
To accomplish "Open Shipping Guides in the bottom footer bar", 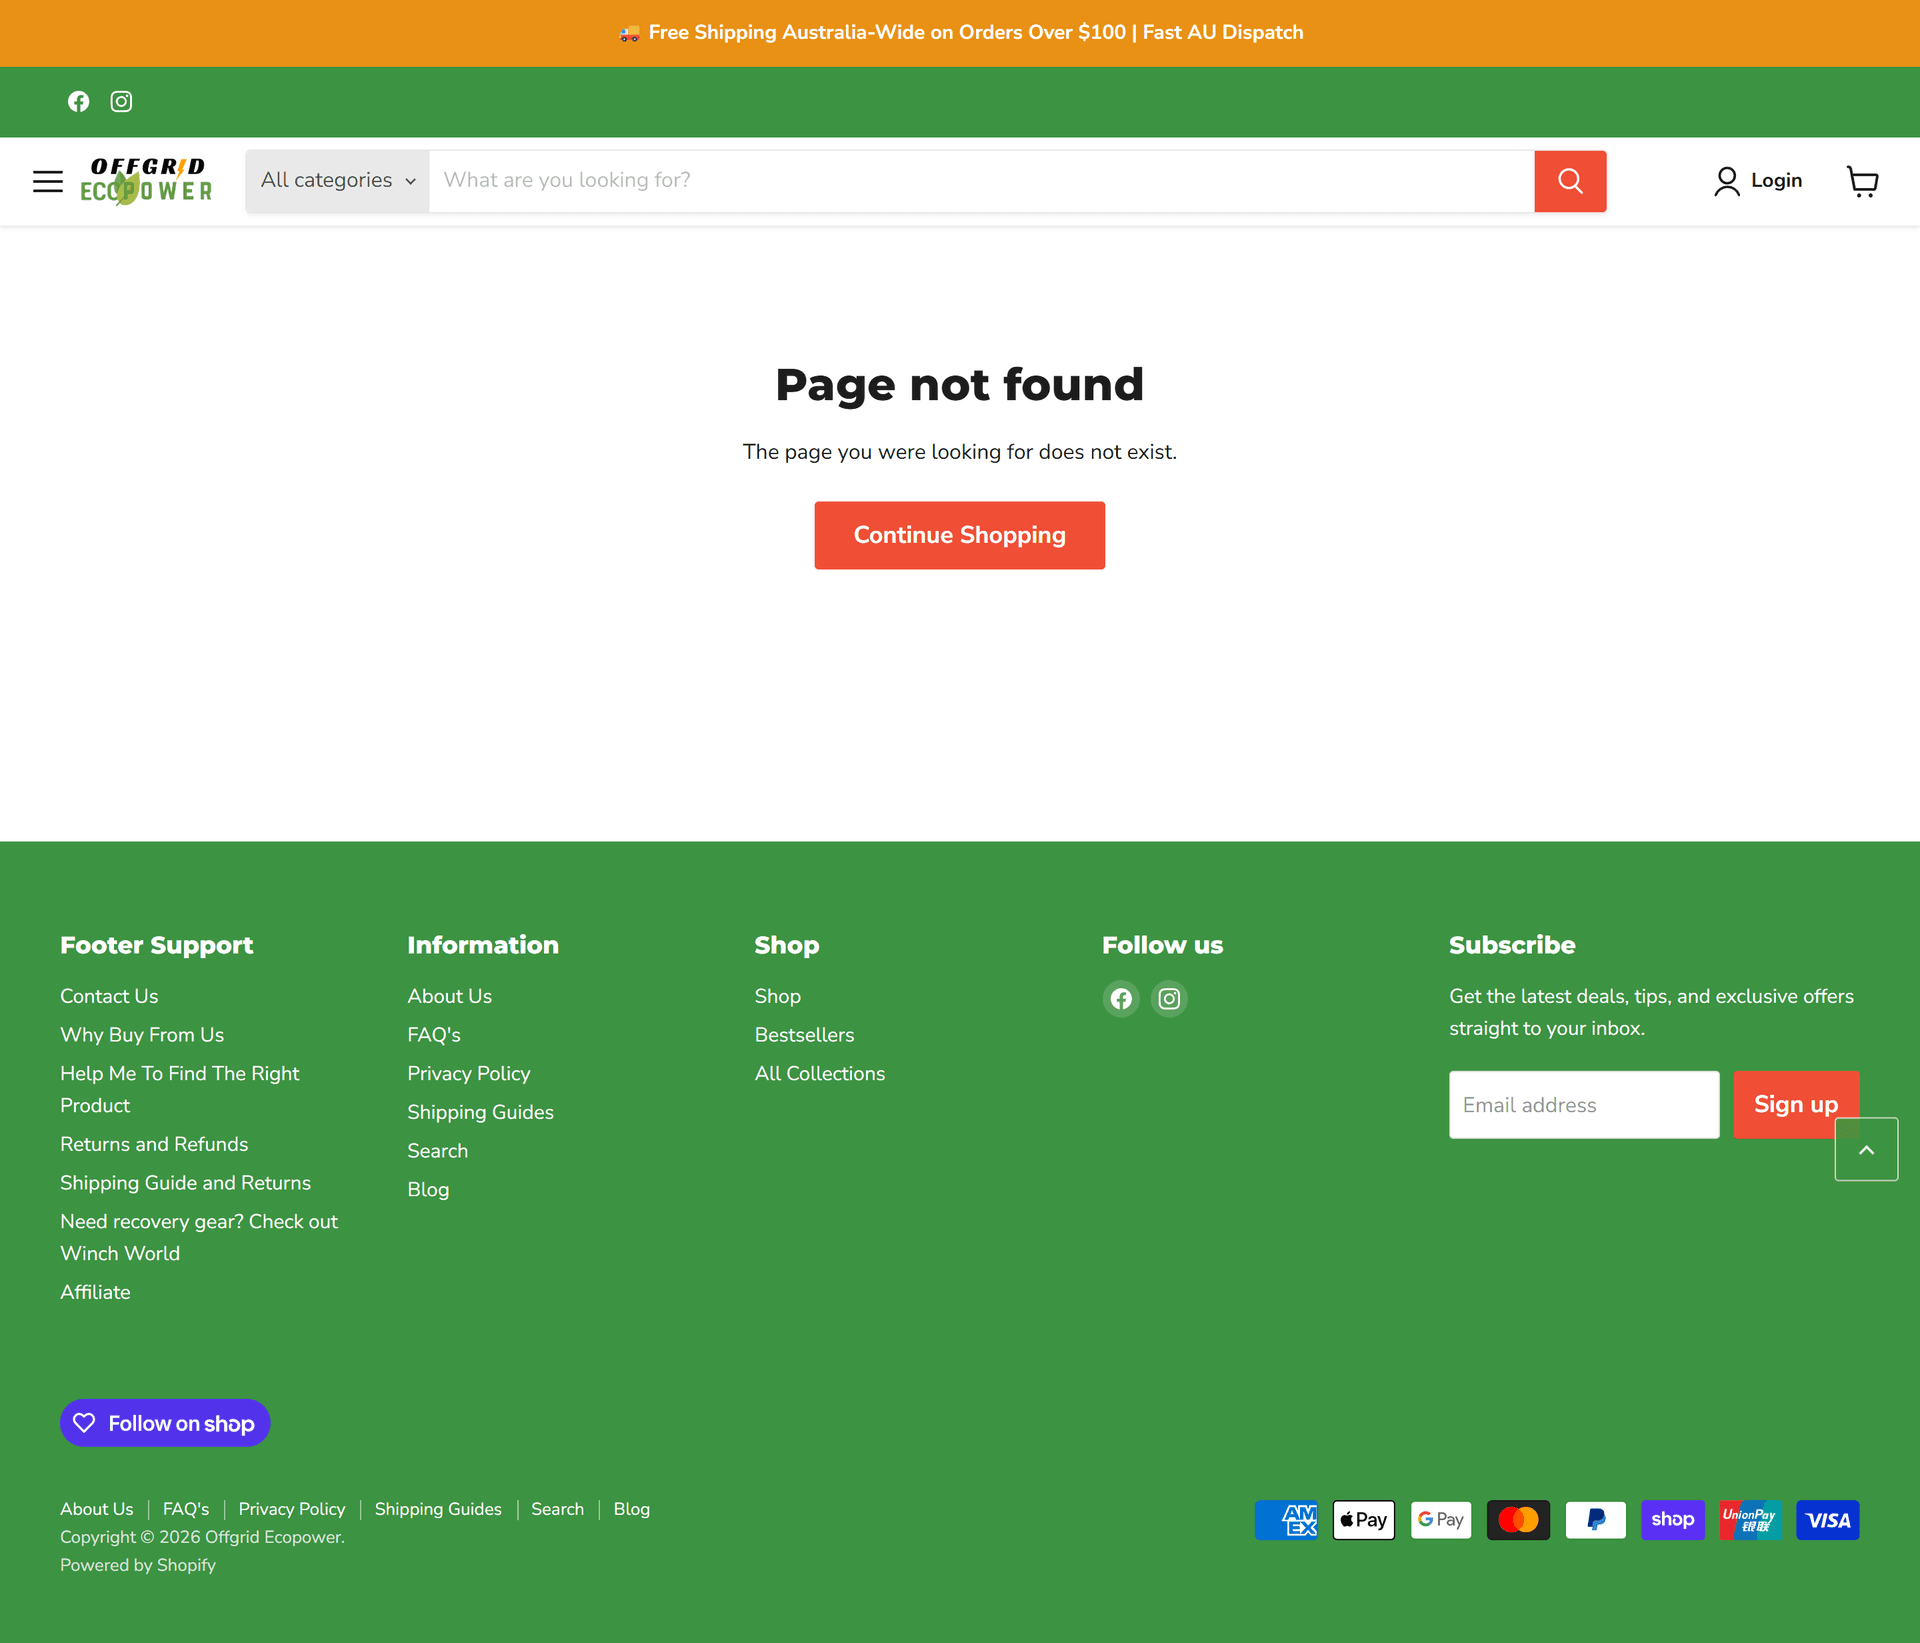I will tap(438, 1509).
